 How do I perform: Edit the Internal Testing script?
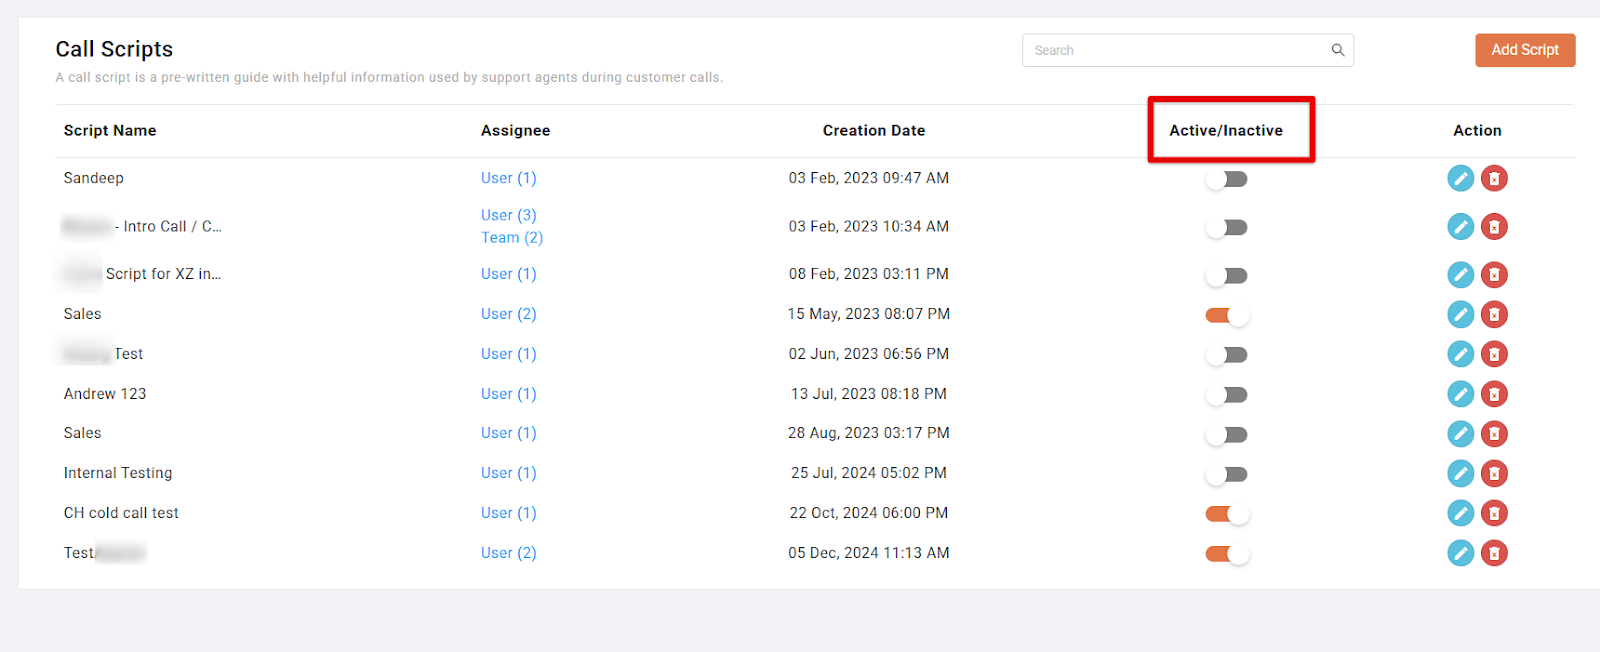click(1460, 473)
